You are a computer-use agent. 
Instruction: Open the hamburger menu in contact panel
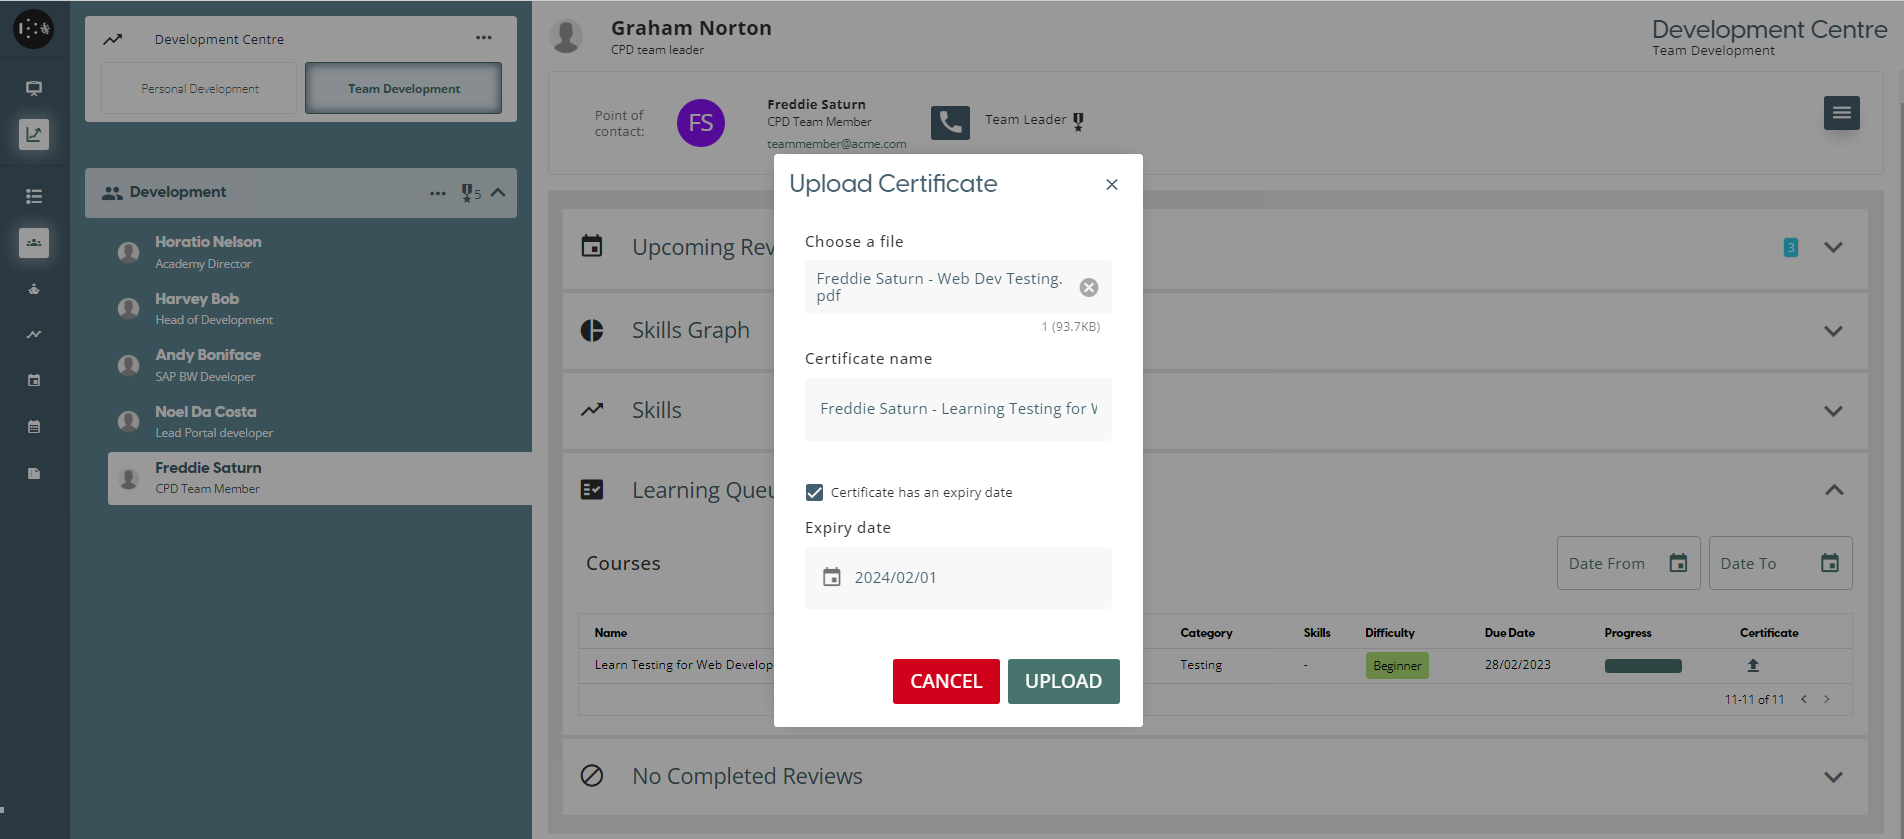1841,113
